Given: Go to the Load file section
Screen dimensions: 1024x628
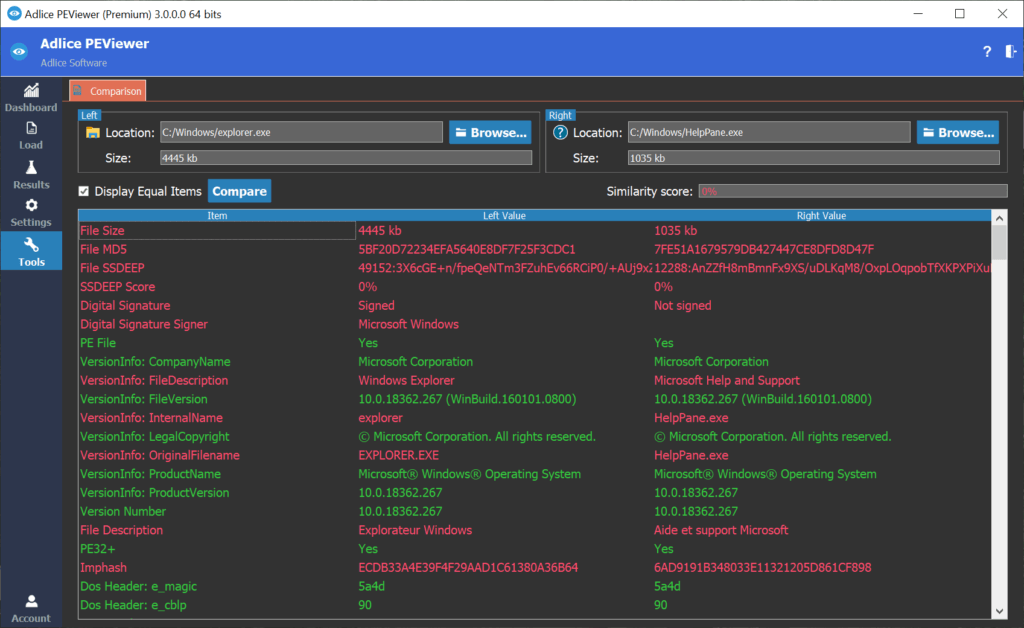Looking at the screenshot, I should pyautogui.click(x=30, y=135).
